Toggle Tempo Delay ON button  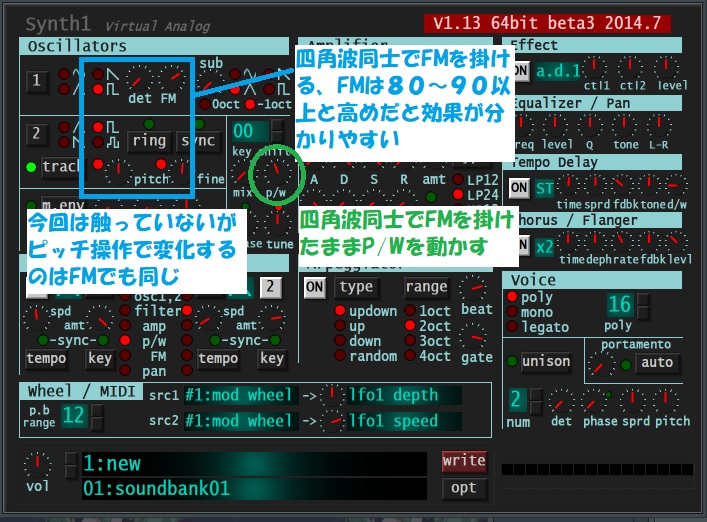[x=519, y=188]
